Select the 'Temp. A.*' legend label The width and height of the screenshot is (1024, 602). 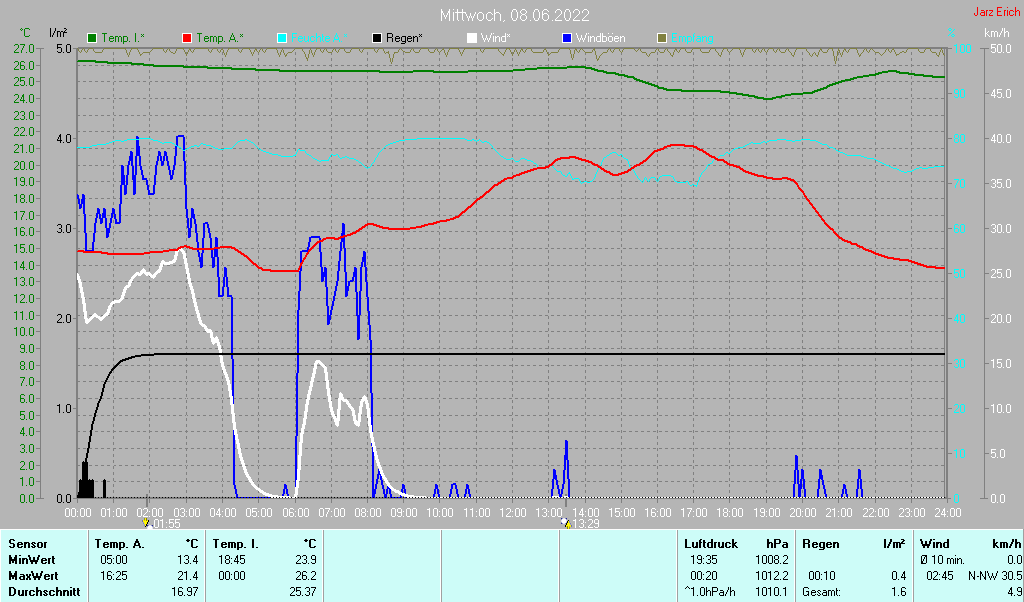click(x=220, y=39)
